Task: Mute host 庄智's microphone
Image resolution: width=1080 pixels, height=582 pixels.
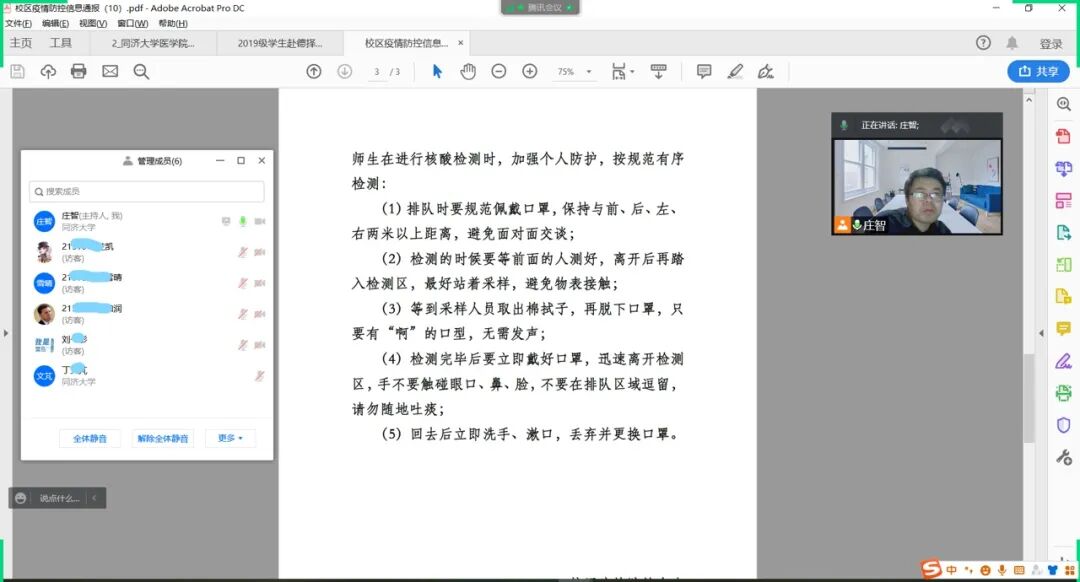Action: coord(241,221)
